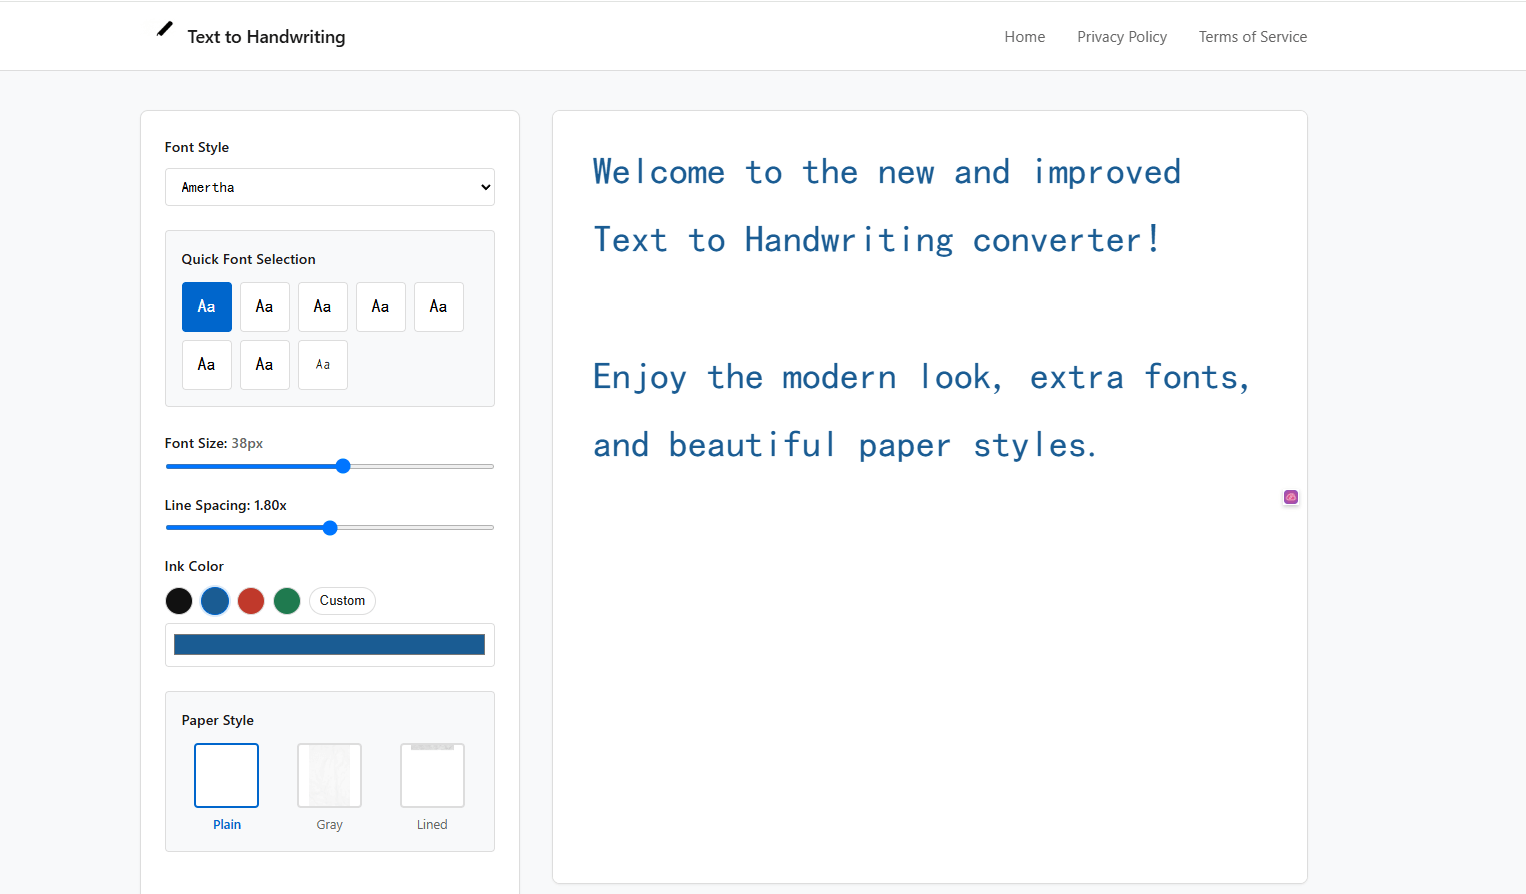Click the pen logo icon in header
The height and width of the screenshot is (894, 1526).
165,30
